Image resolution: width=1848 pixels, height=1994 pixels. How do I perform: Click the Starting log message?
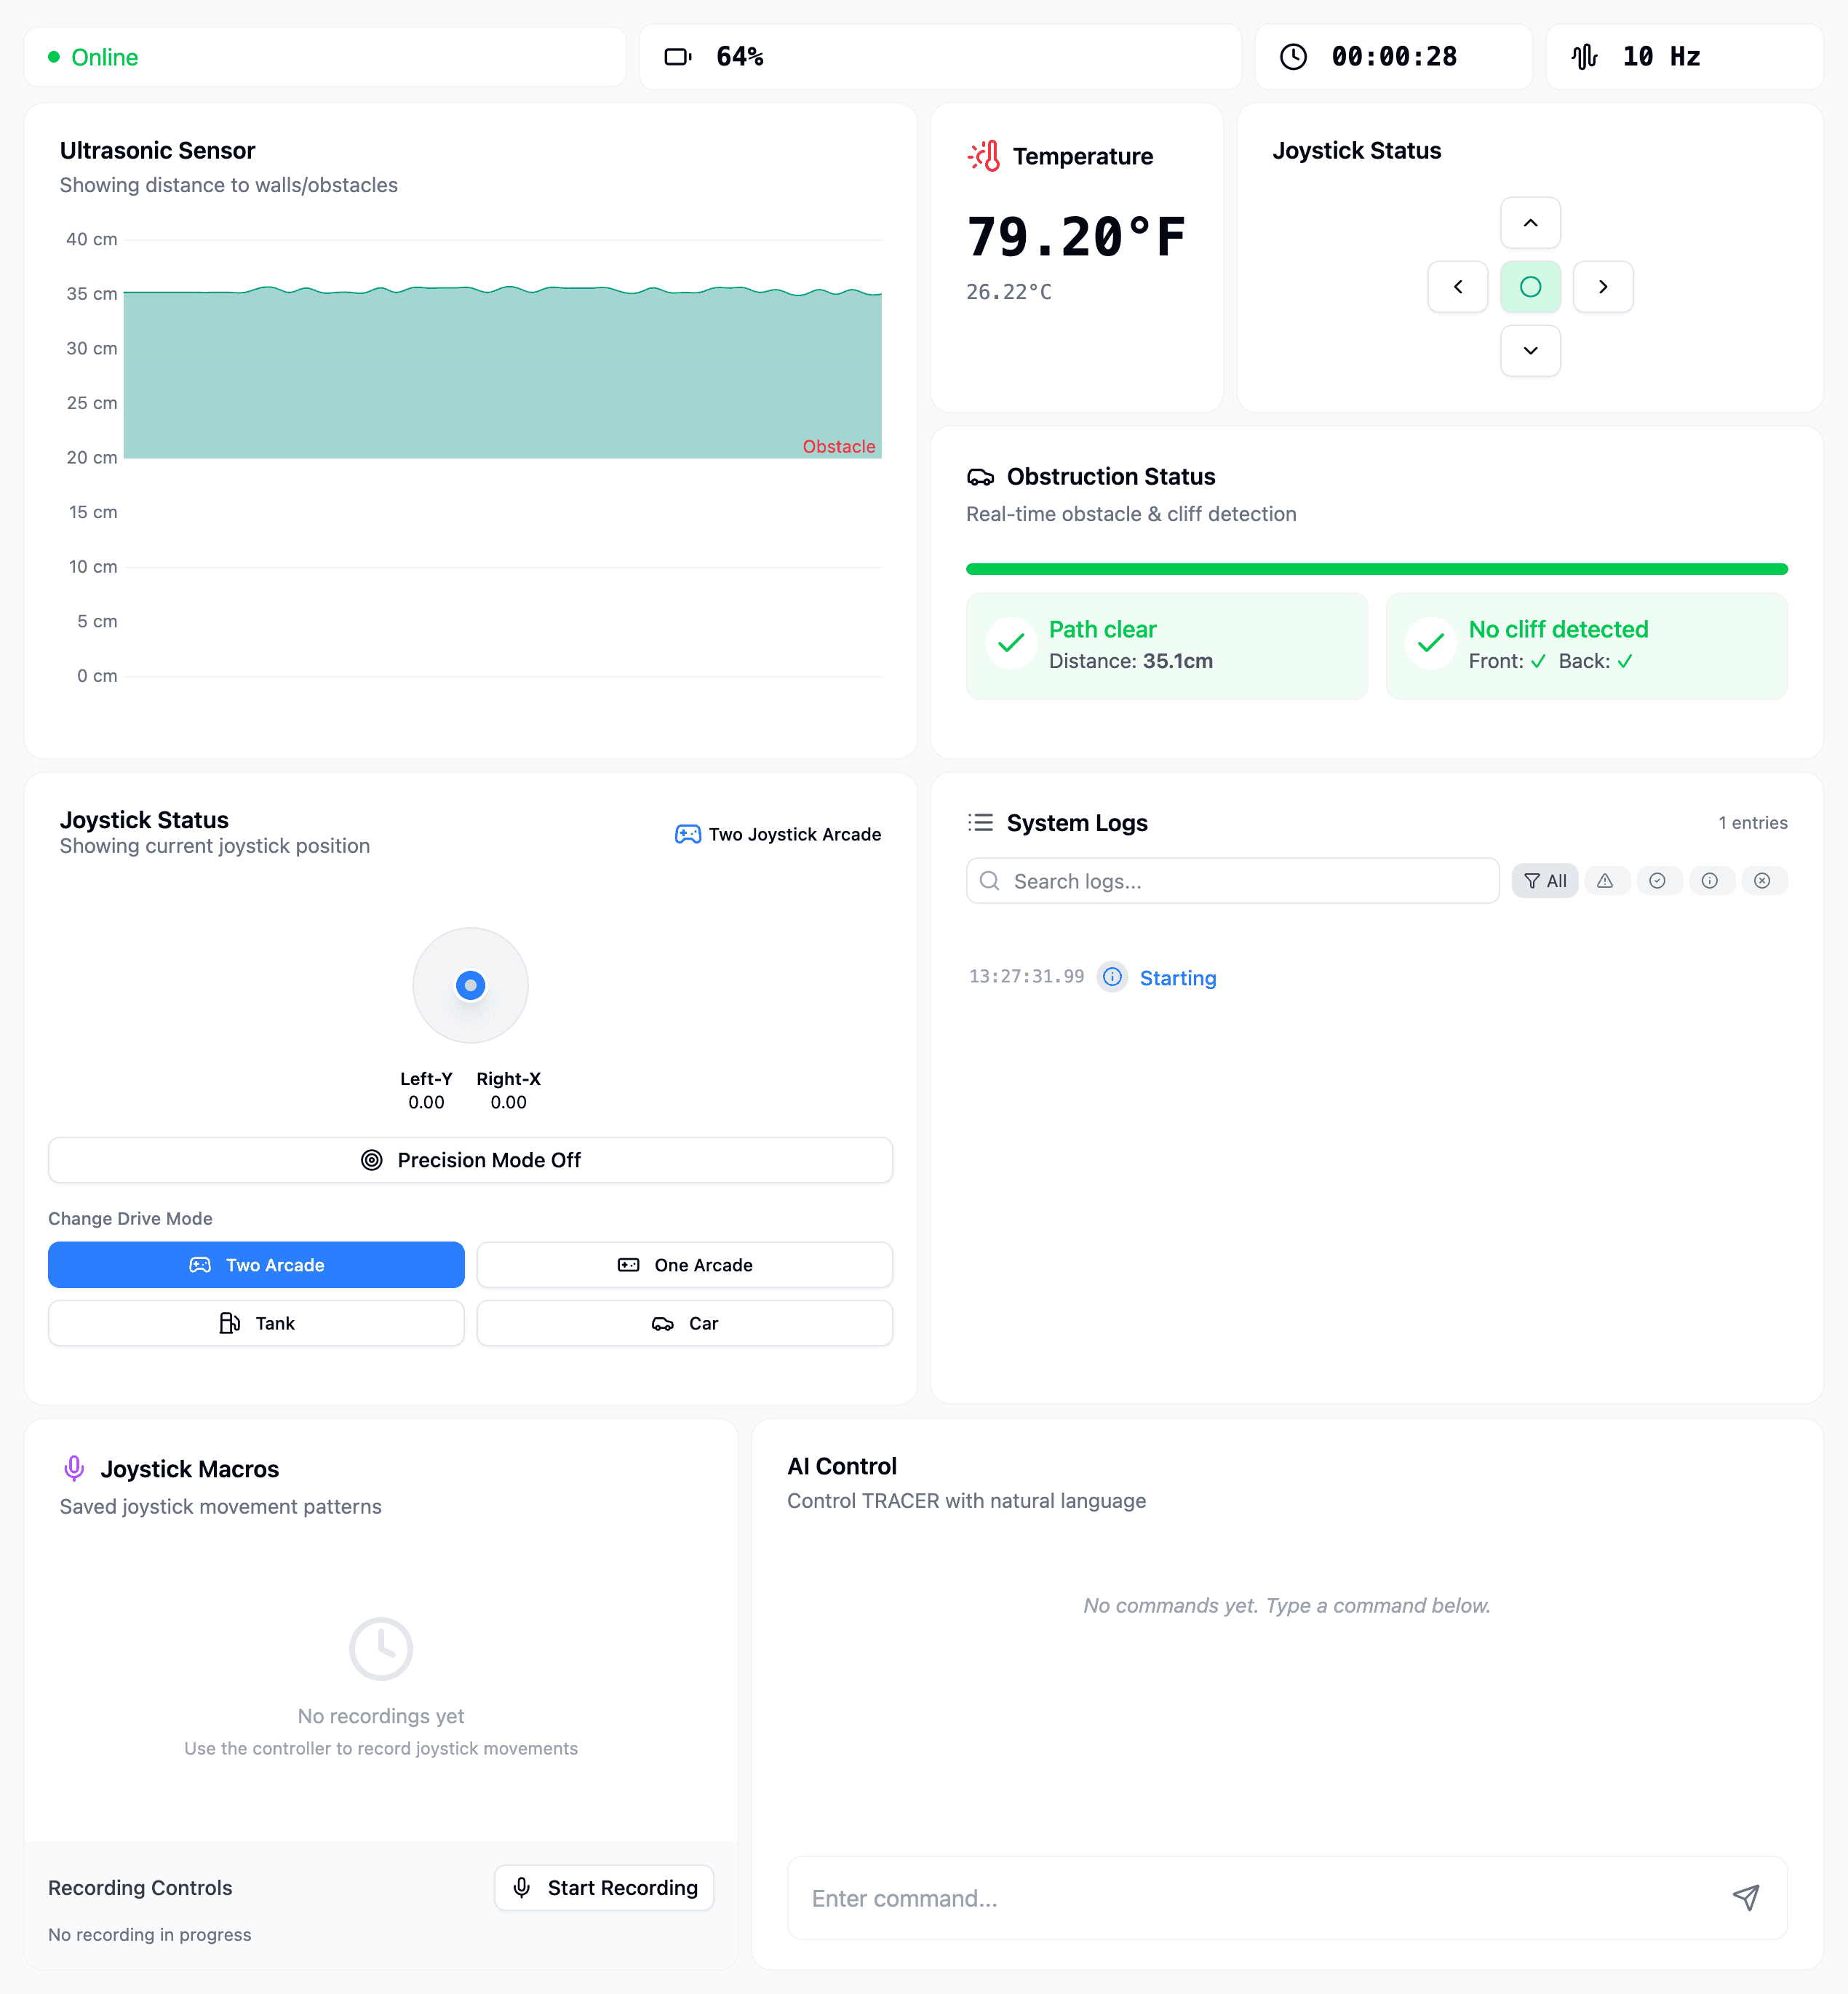pyautogui.click(x=1178, y=978)
